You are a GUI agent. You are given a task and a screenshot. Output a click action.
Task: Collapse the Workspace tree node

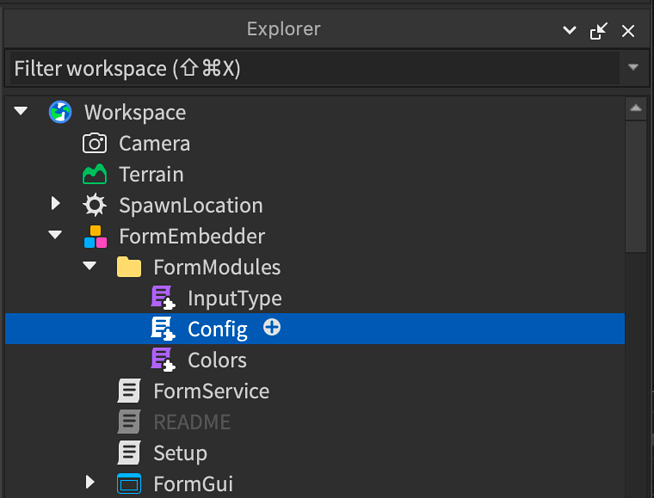[x=22, y=112]
